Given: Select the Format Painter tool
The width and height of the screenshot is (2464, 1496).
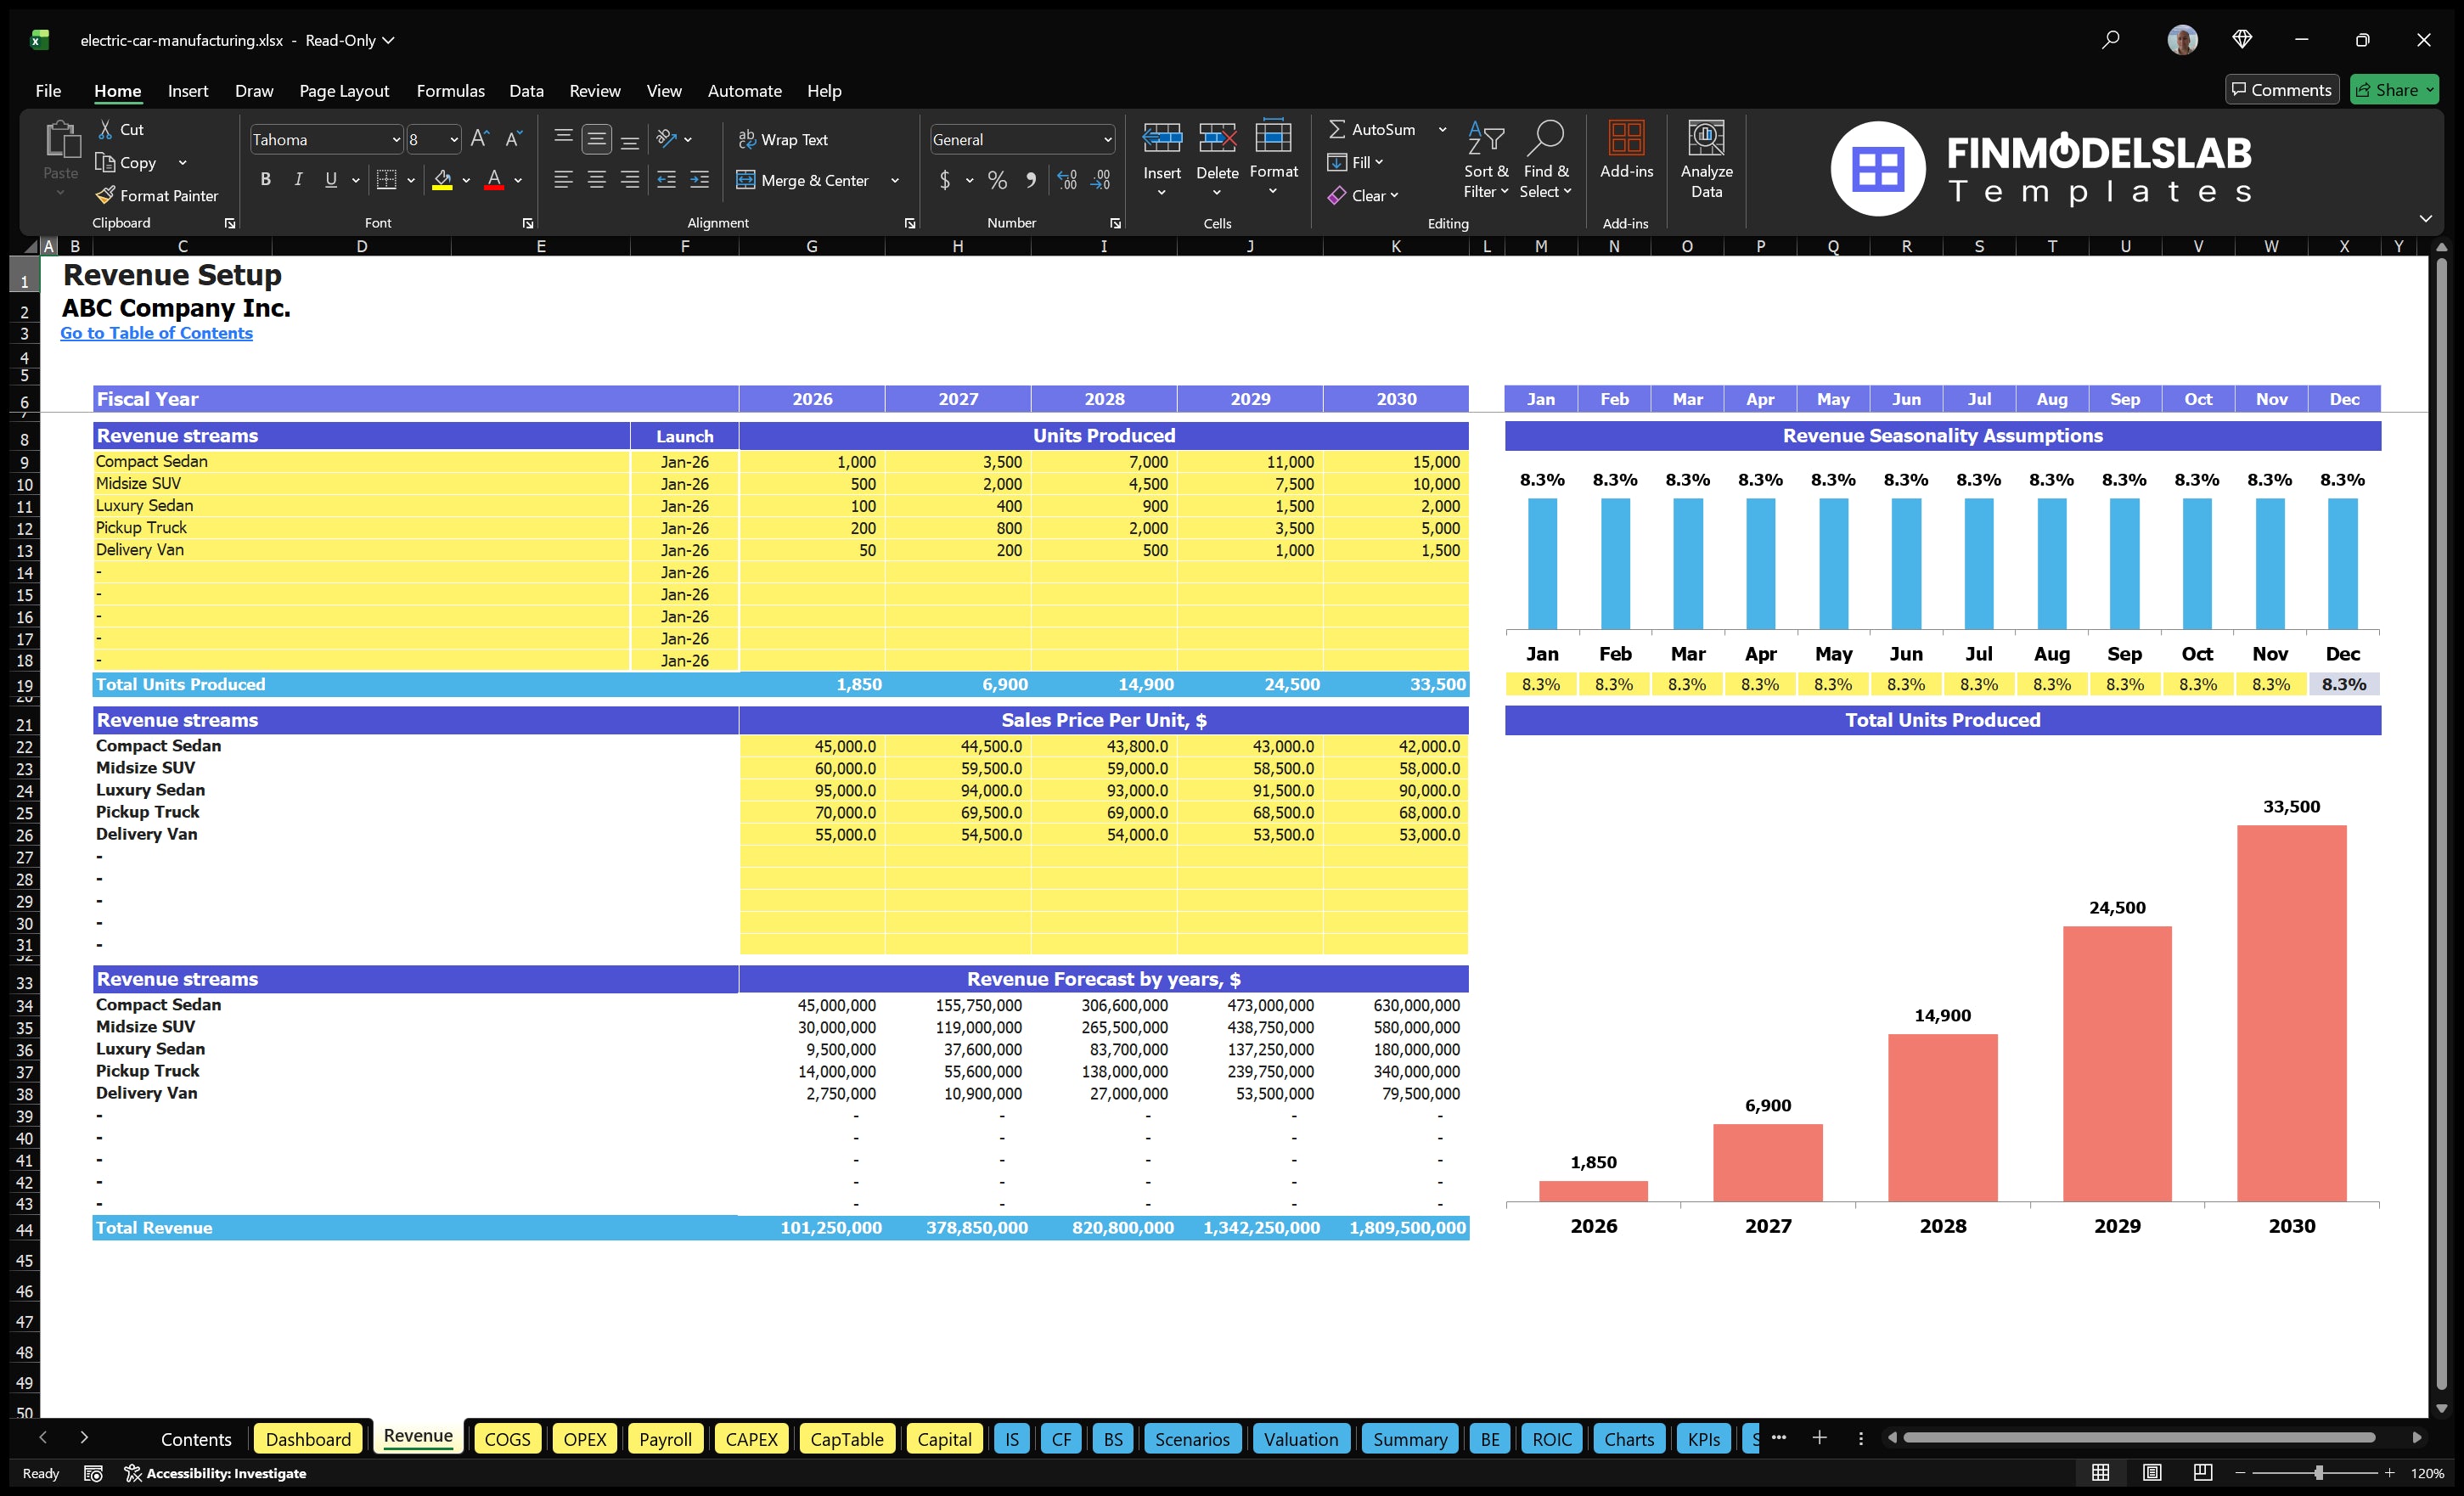Looking at the screenshot, I should [x=157, y=195].
